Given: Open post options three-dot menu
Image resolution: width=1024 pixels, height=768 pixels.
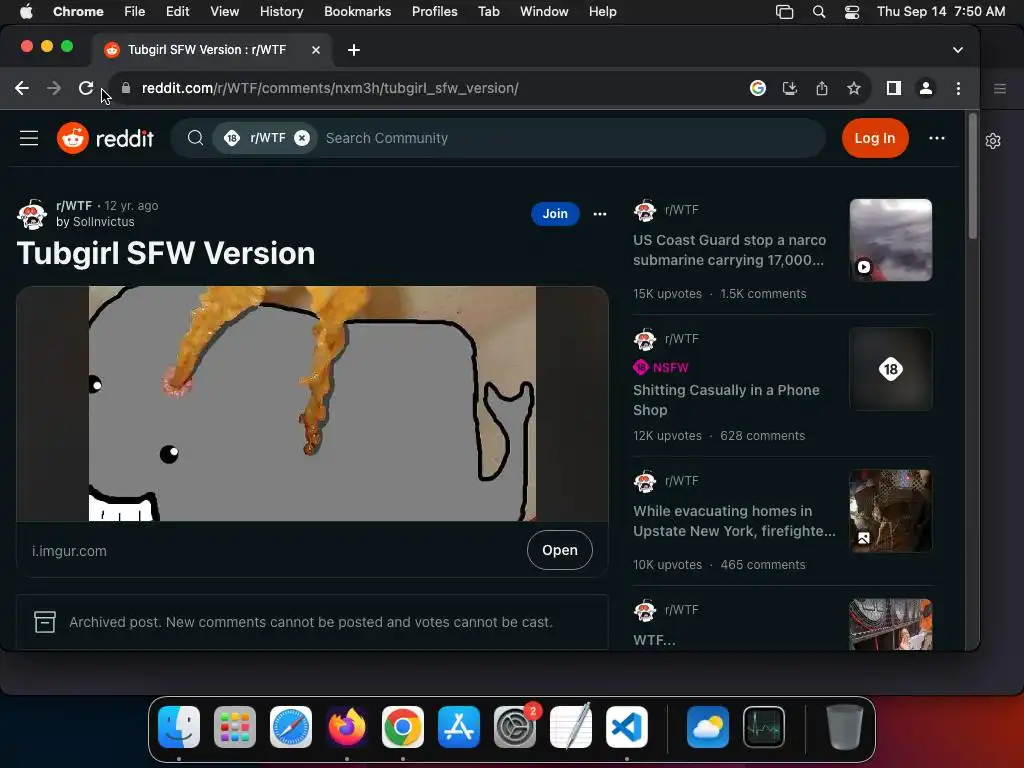Looking at the screenshot, I should (600, 214).
